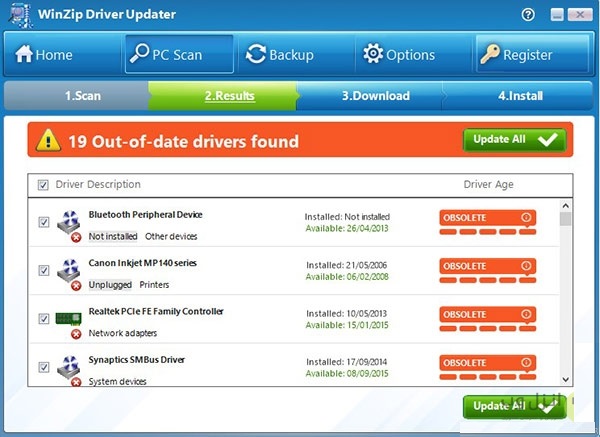Switch to the Backup tab
Image resolution: width=600 pixels, height=437 pixels.
[280, 55]
